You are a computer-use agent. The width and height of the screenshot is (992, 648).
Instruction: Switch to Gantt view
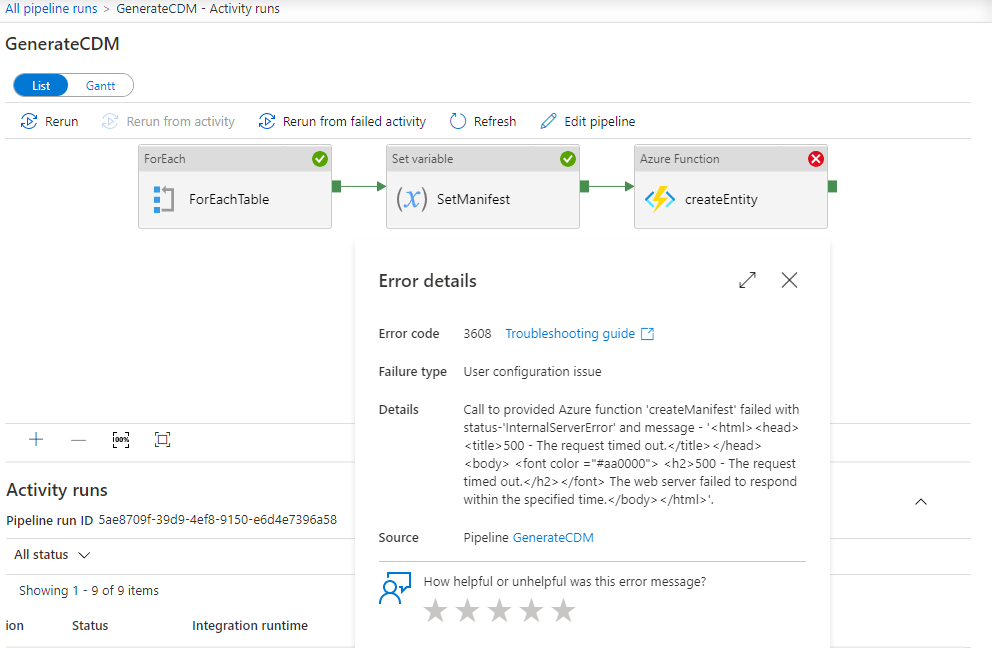click(x=103, y=85)
